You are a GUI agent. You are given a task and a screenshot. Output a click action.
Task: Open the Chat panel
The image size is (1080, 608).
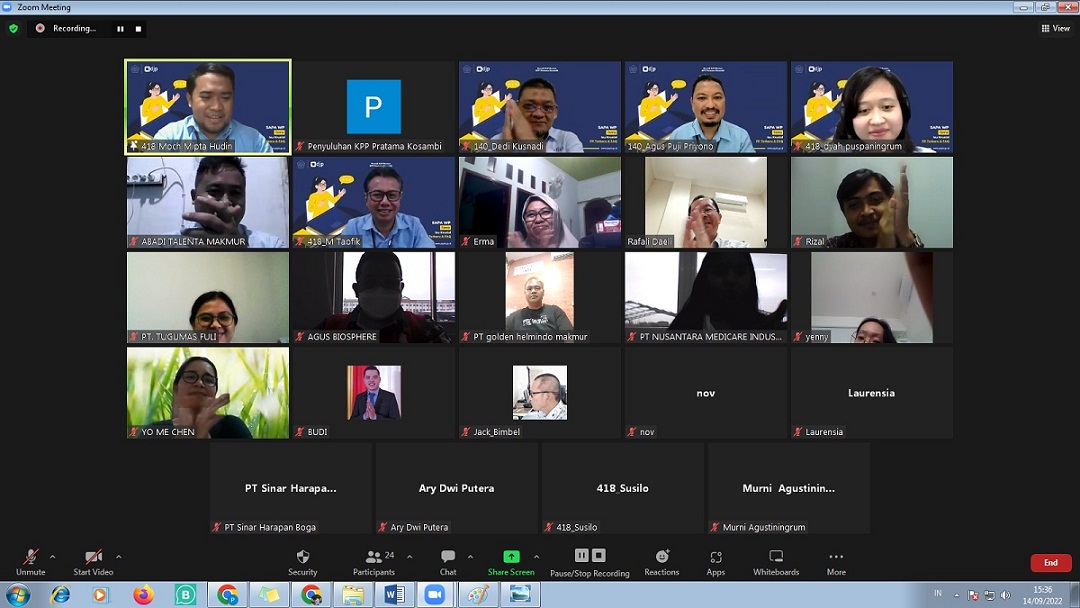[448, 557]
